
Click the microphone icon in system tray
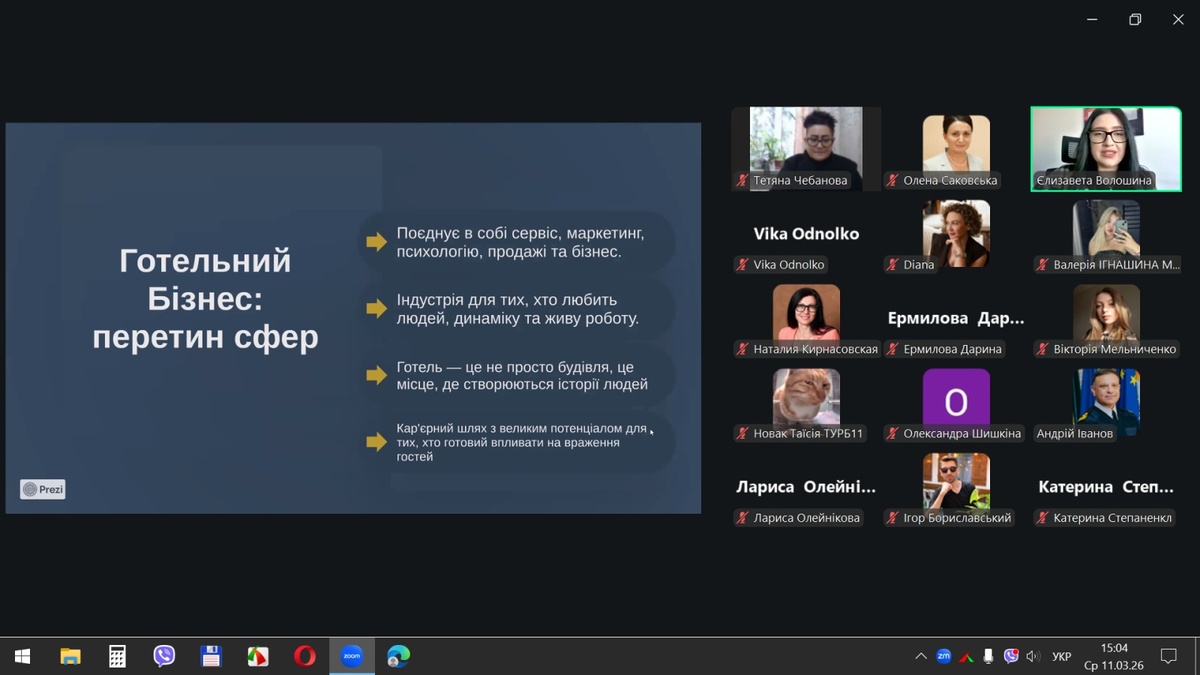[x=988, y=656]
